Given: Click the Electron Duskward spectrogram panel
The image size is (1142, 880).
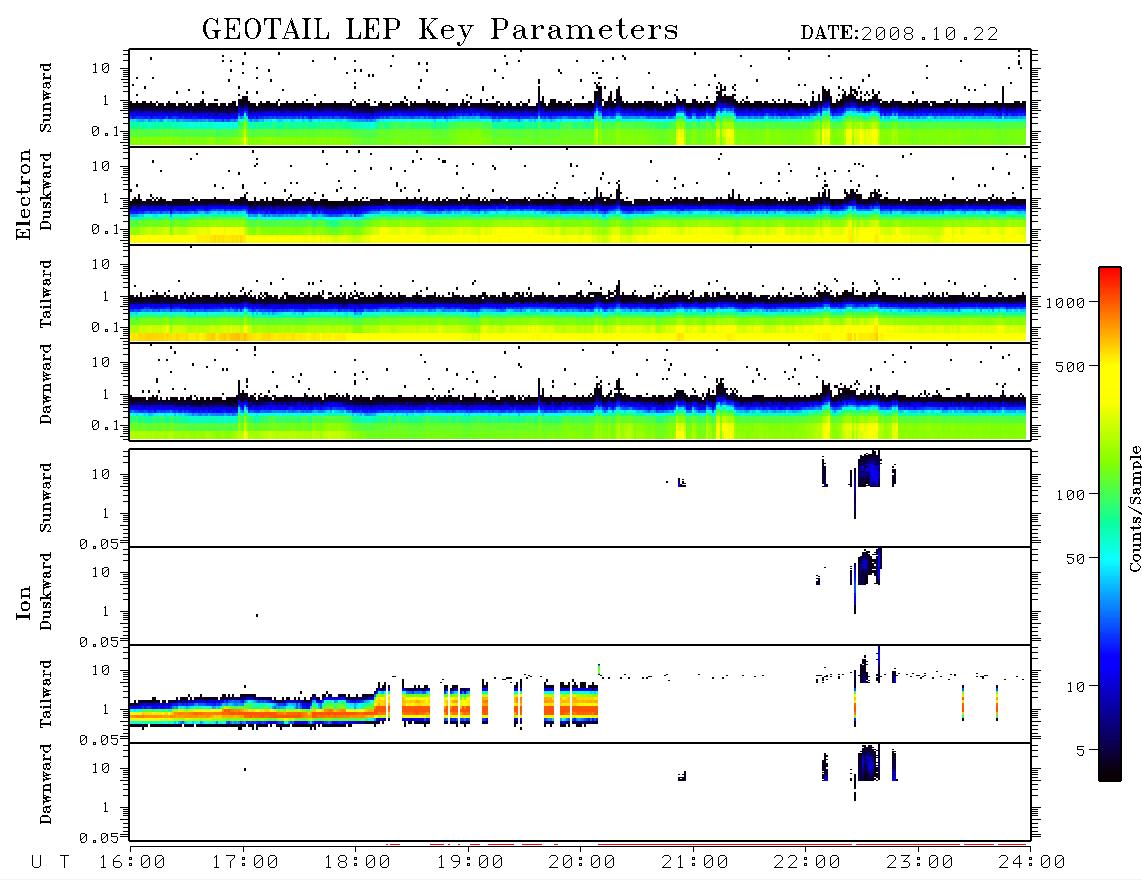Looking at the screenshot, I should 580,195.
